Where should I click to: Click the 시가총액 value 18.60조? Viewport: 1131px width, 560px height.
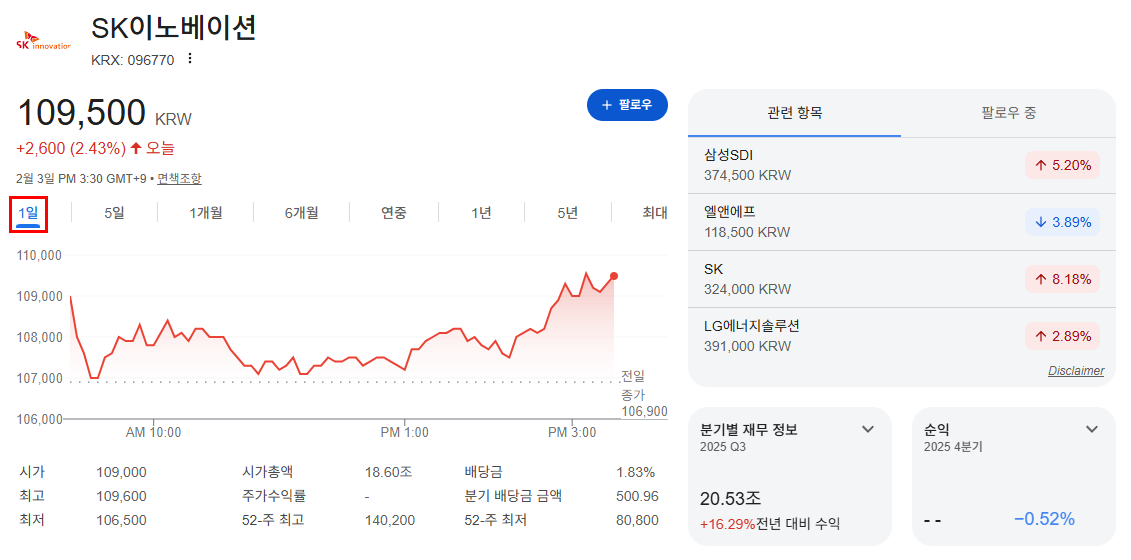388,473
